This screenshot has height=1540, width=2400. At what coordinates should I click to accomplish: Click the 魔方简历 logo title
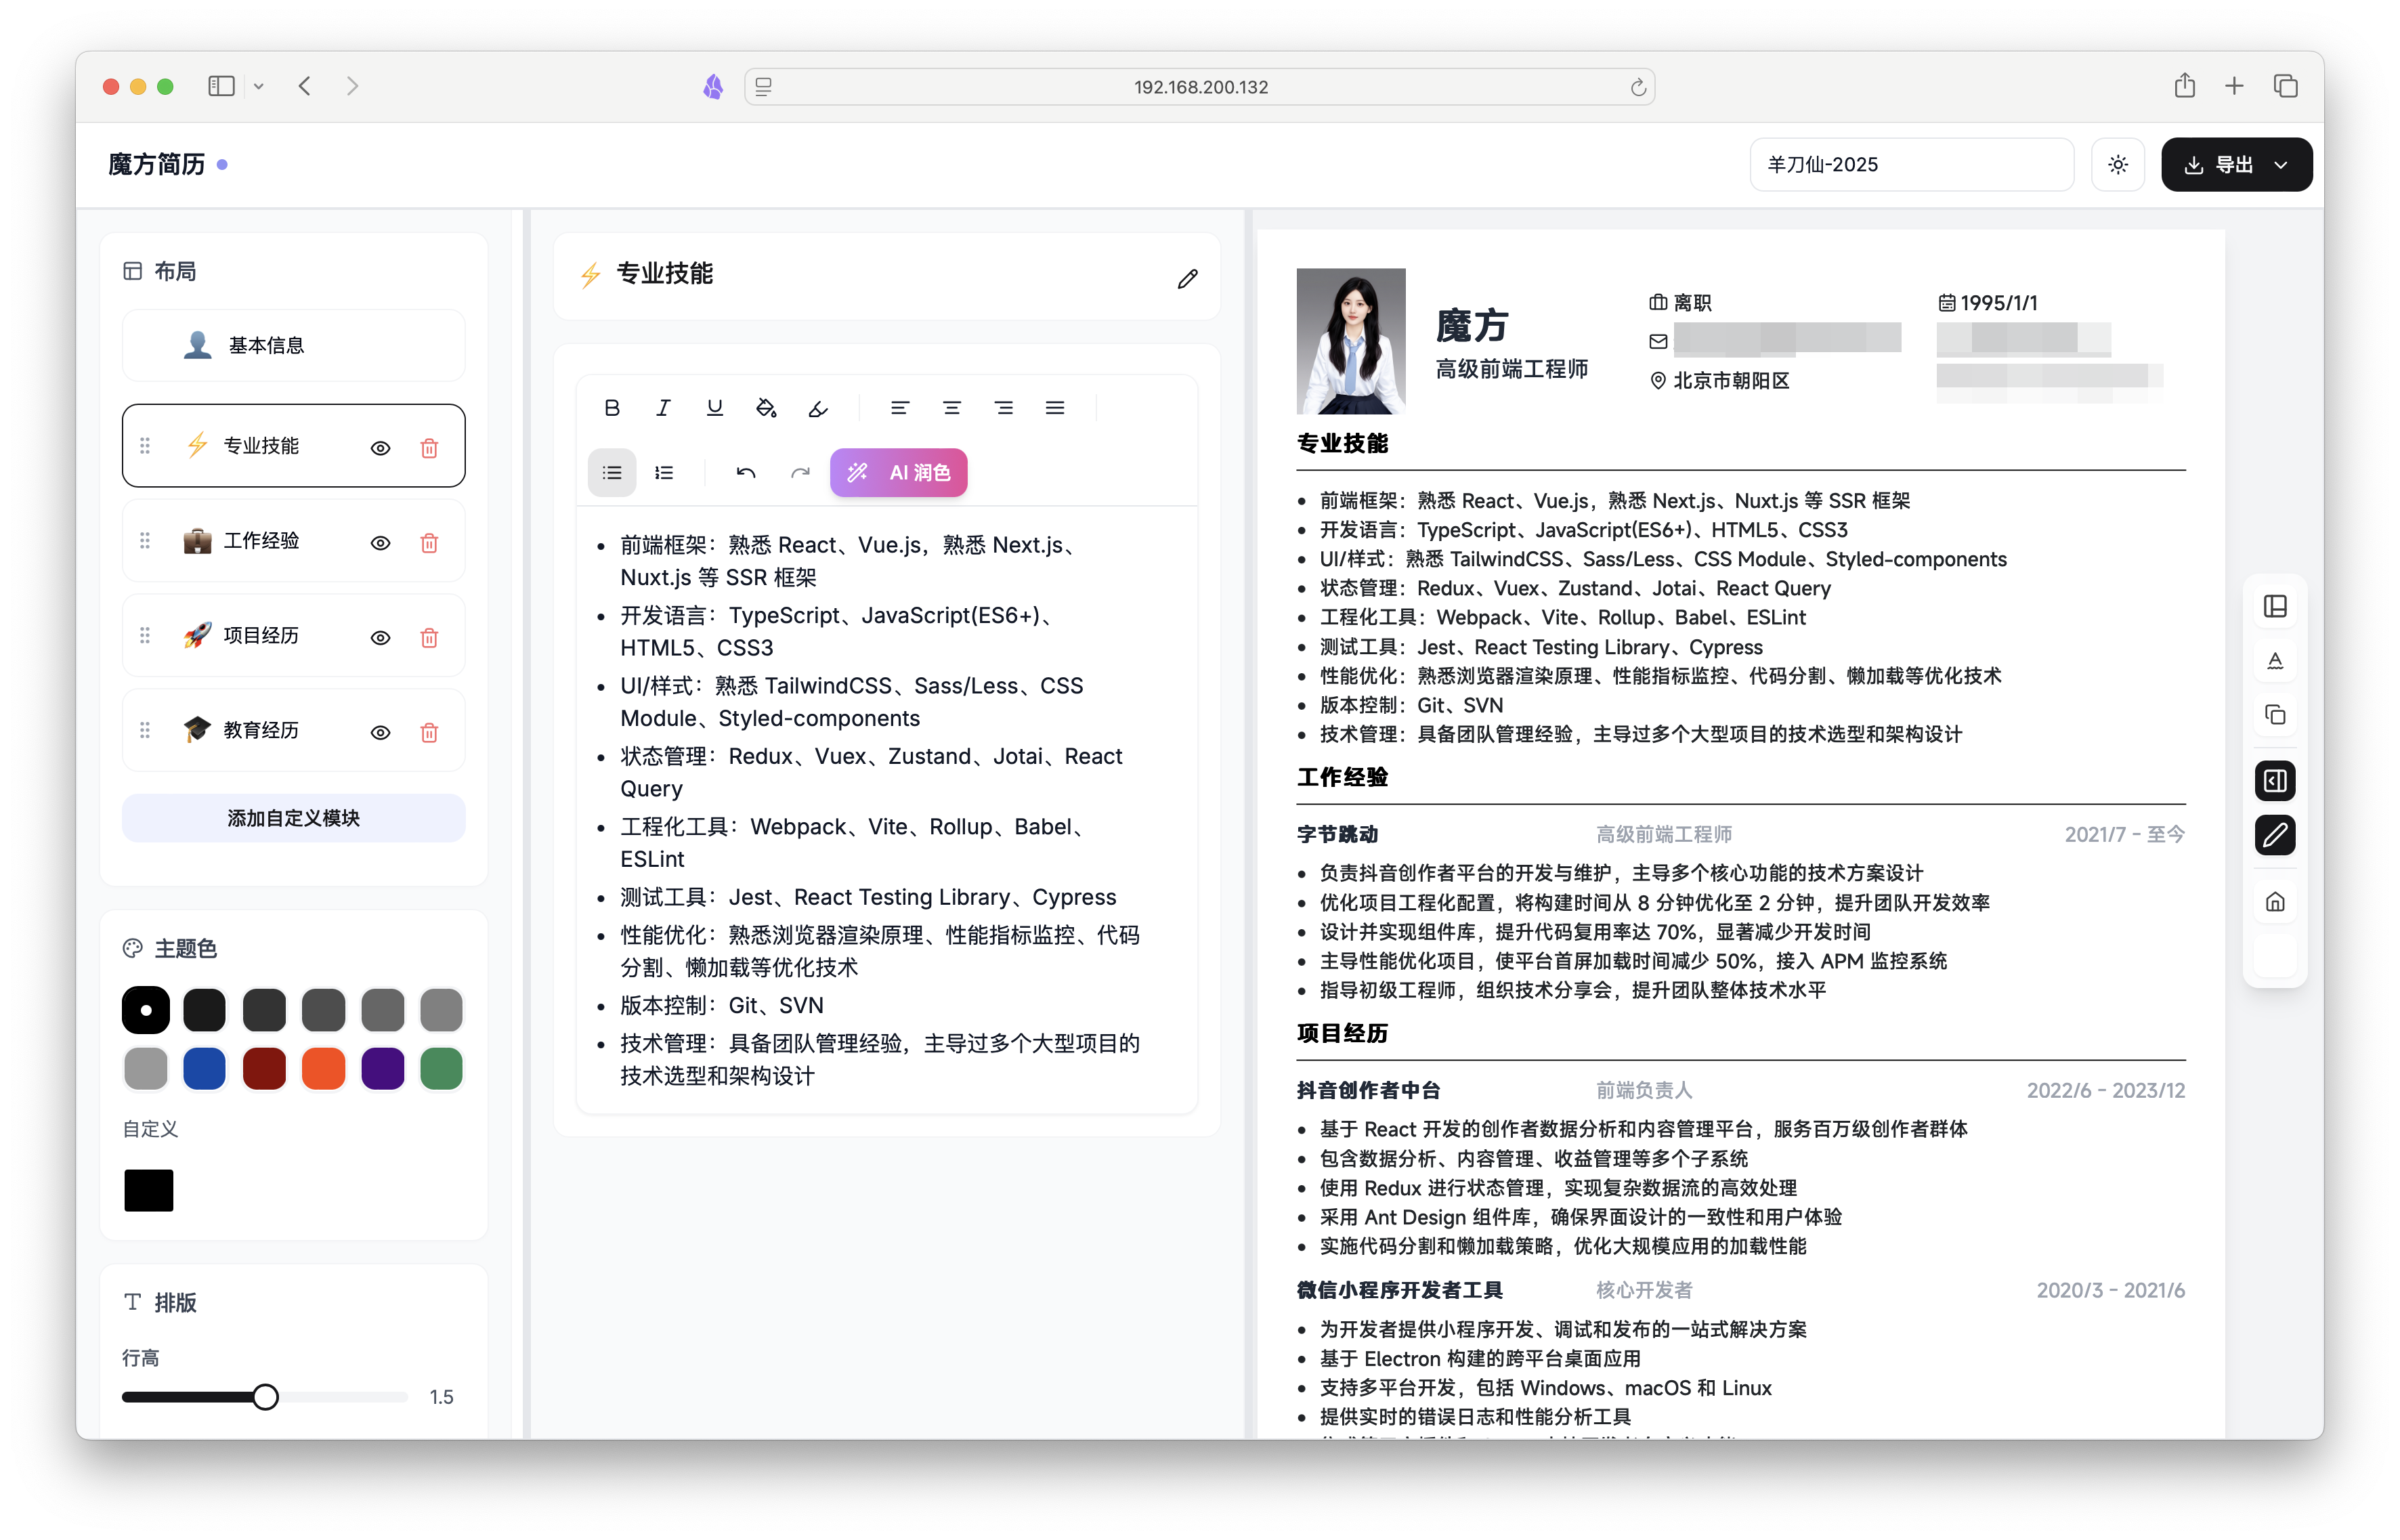click(156, 164)
